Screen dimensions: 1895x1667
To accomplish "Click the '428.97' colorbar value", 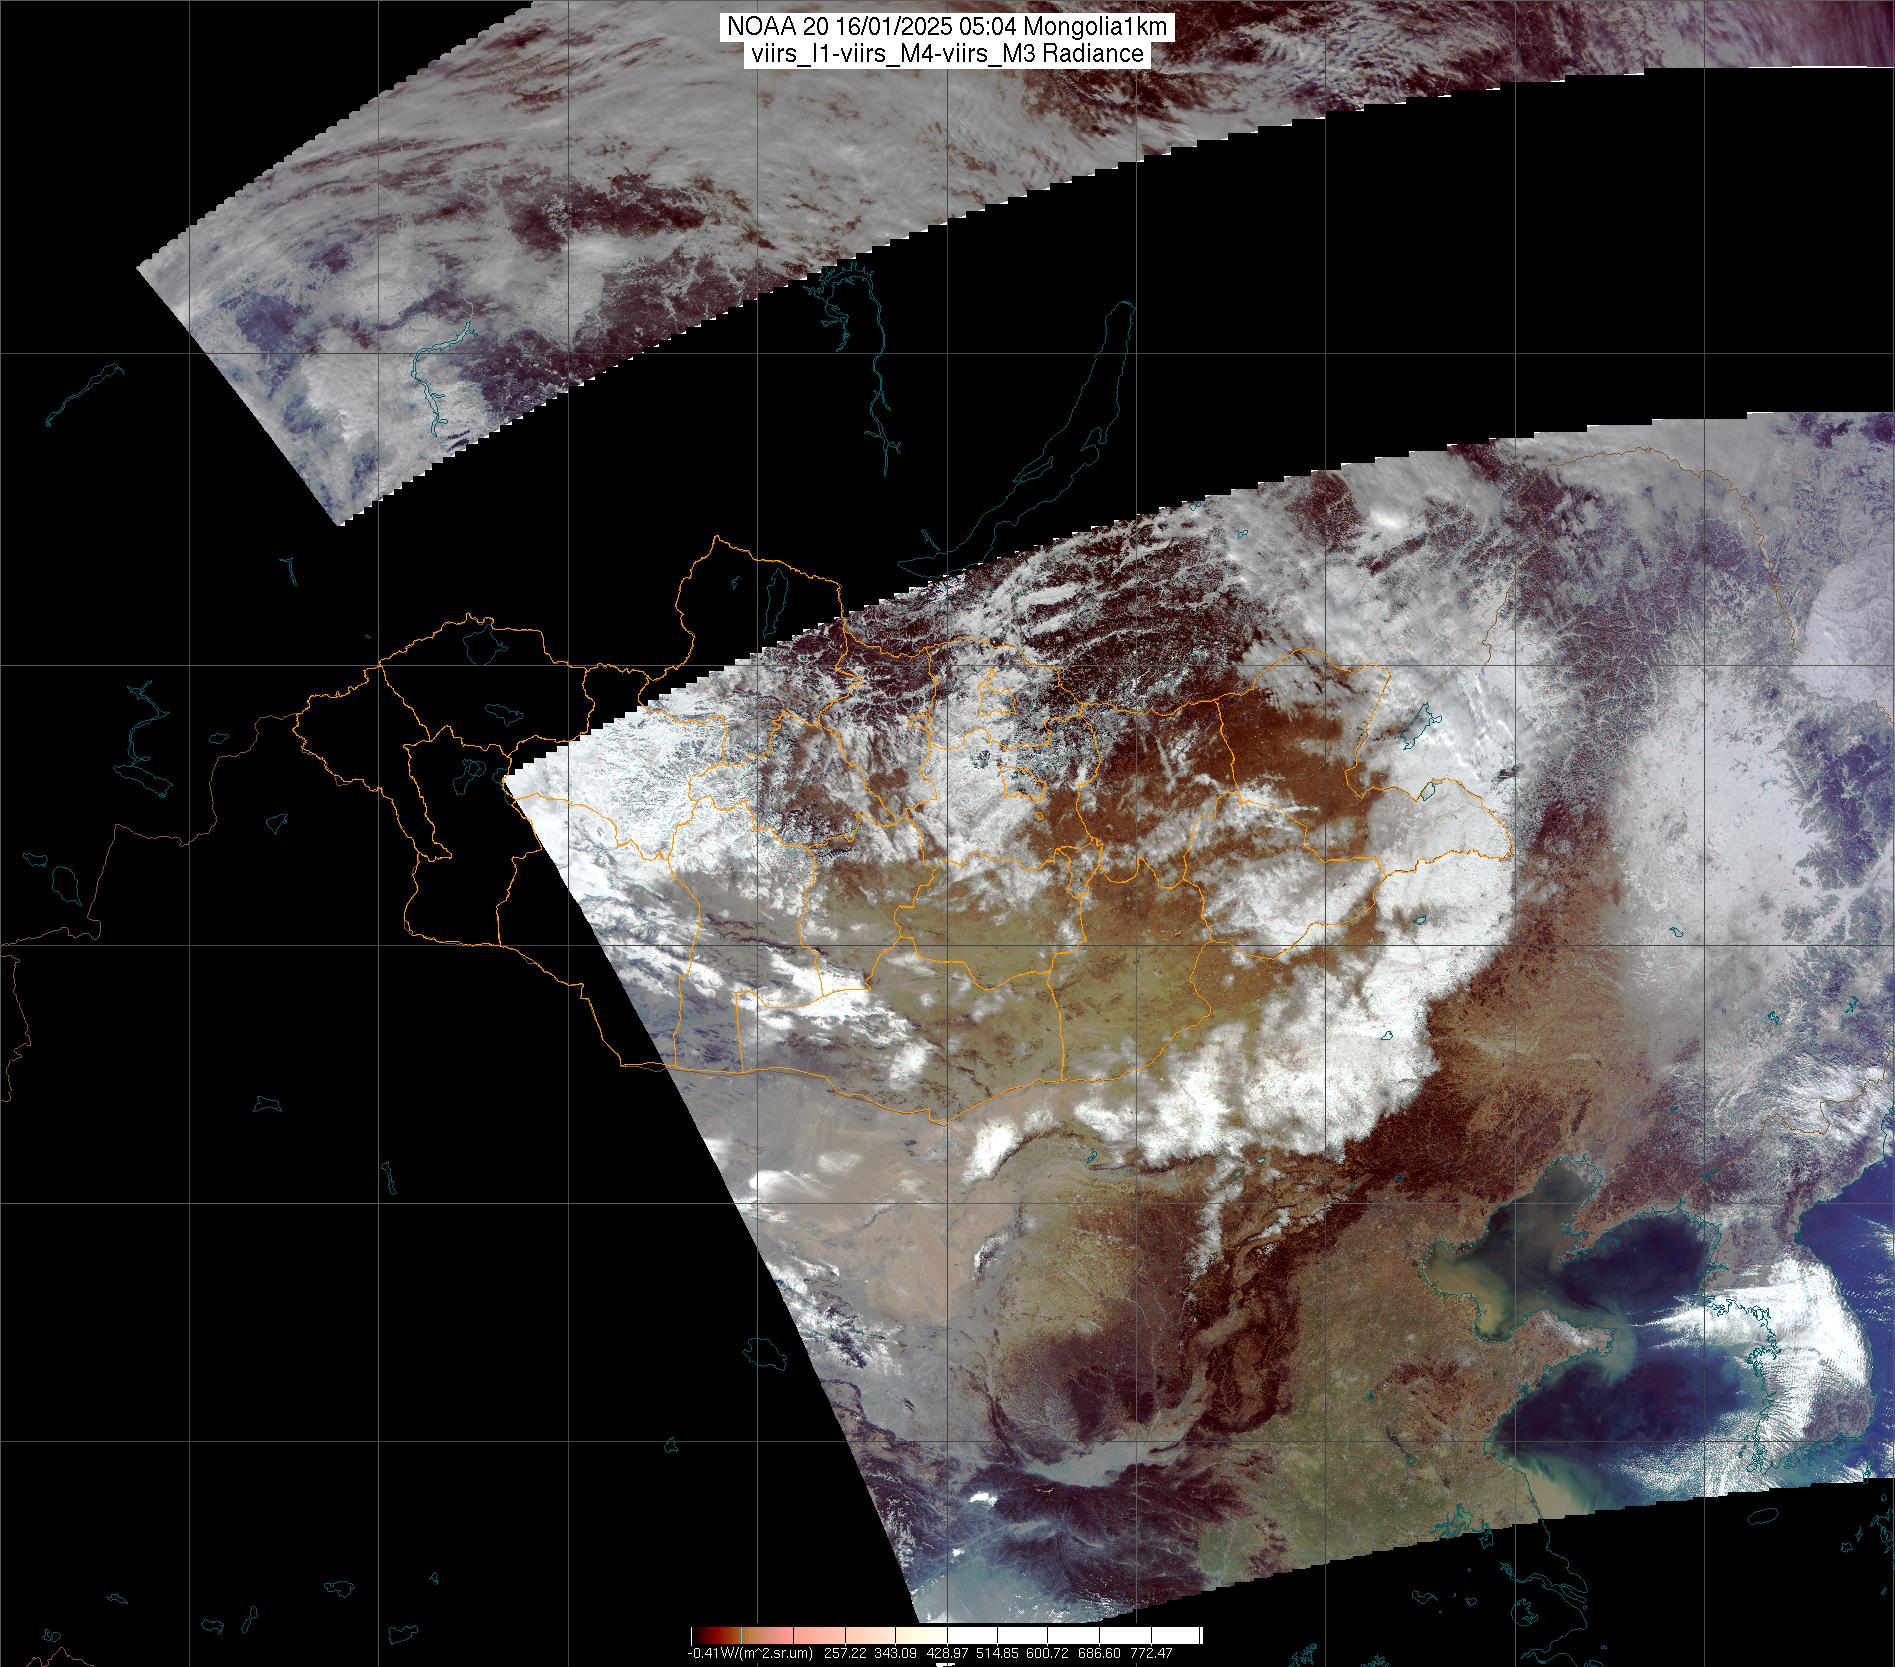I will [x=947, y=1653].
